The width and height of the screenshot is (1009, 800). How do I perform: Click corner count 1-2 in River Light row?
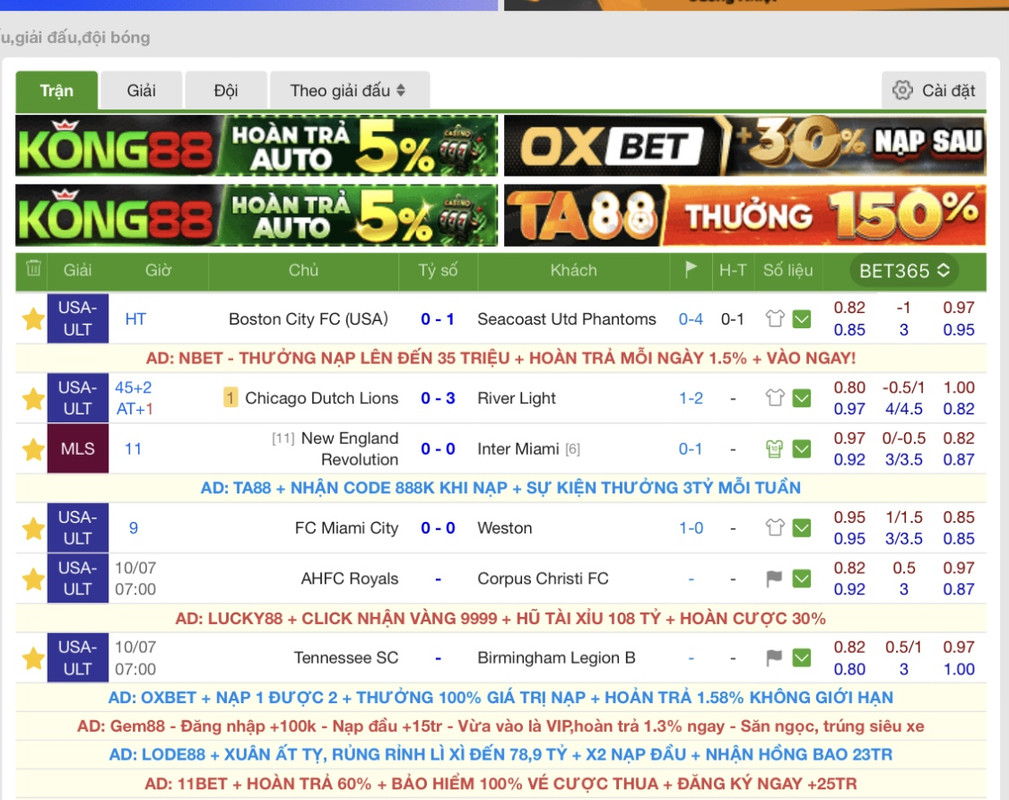pyautogui.click(x=690, y=398)
